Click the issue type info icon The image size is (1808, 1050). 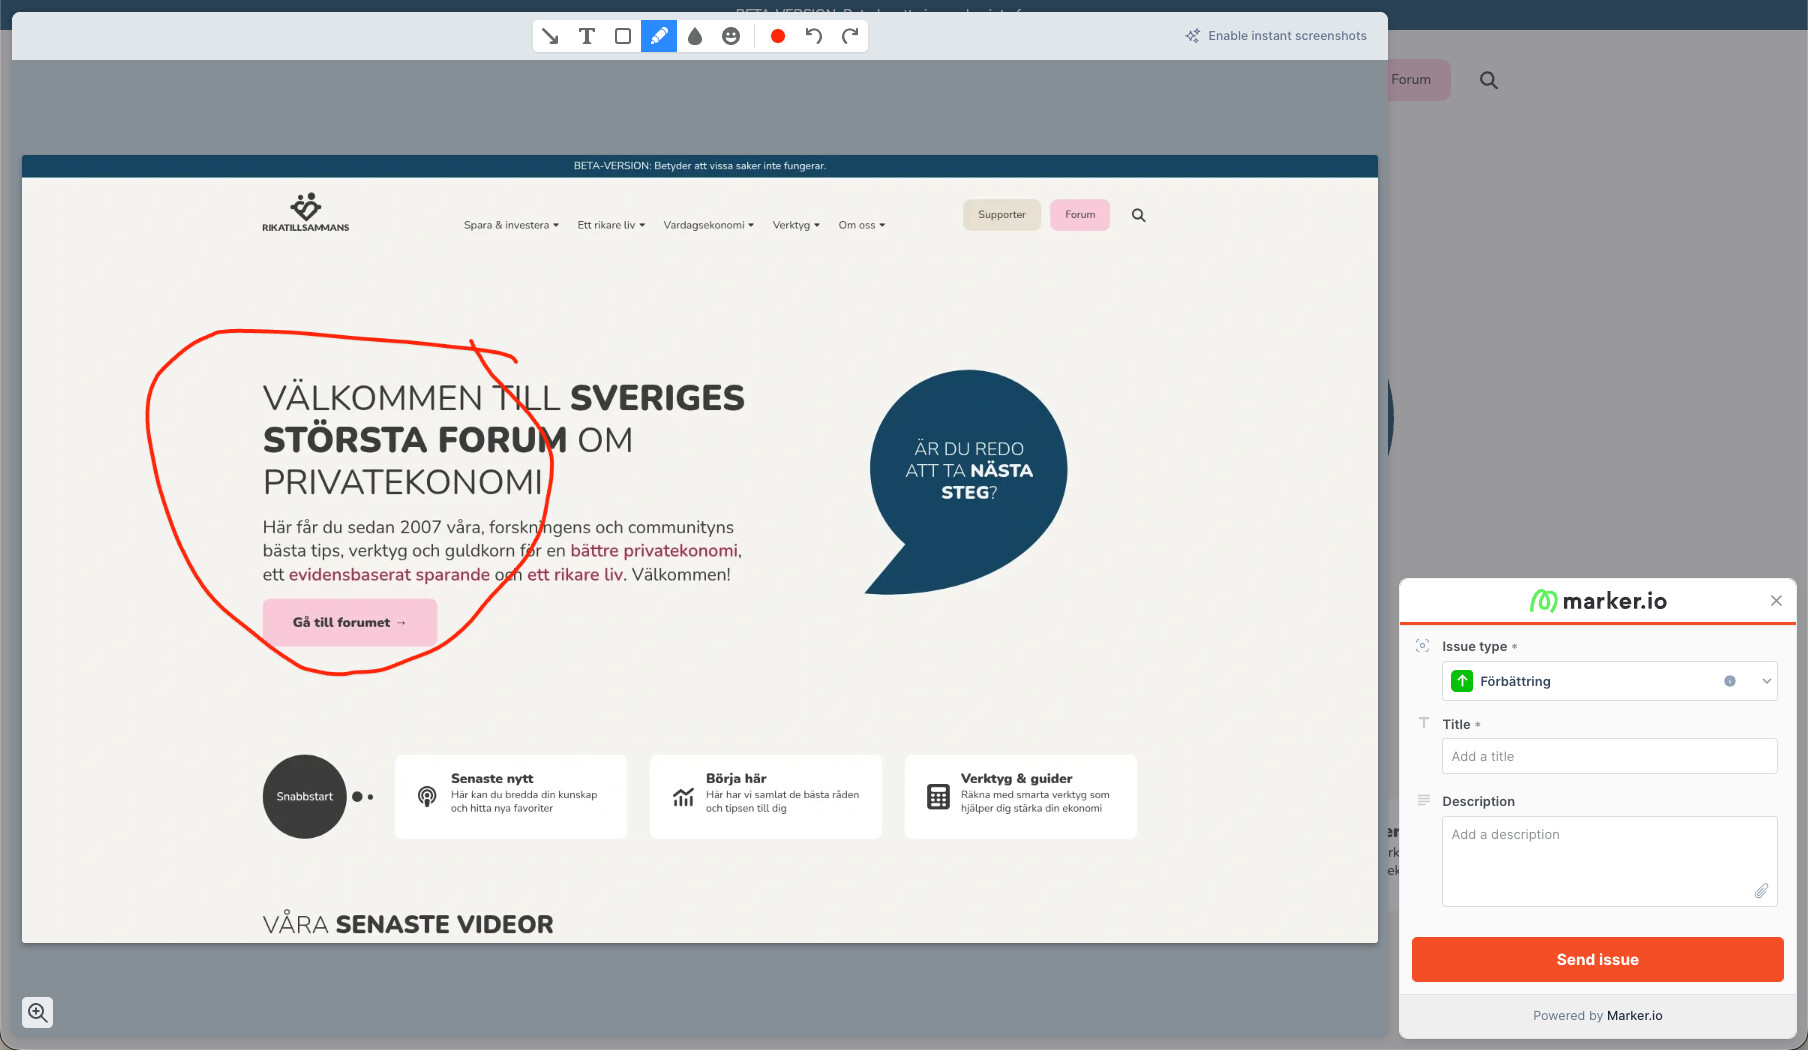[x=1730, y=681]
